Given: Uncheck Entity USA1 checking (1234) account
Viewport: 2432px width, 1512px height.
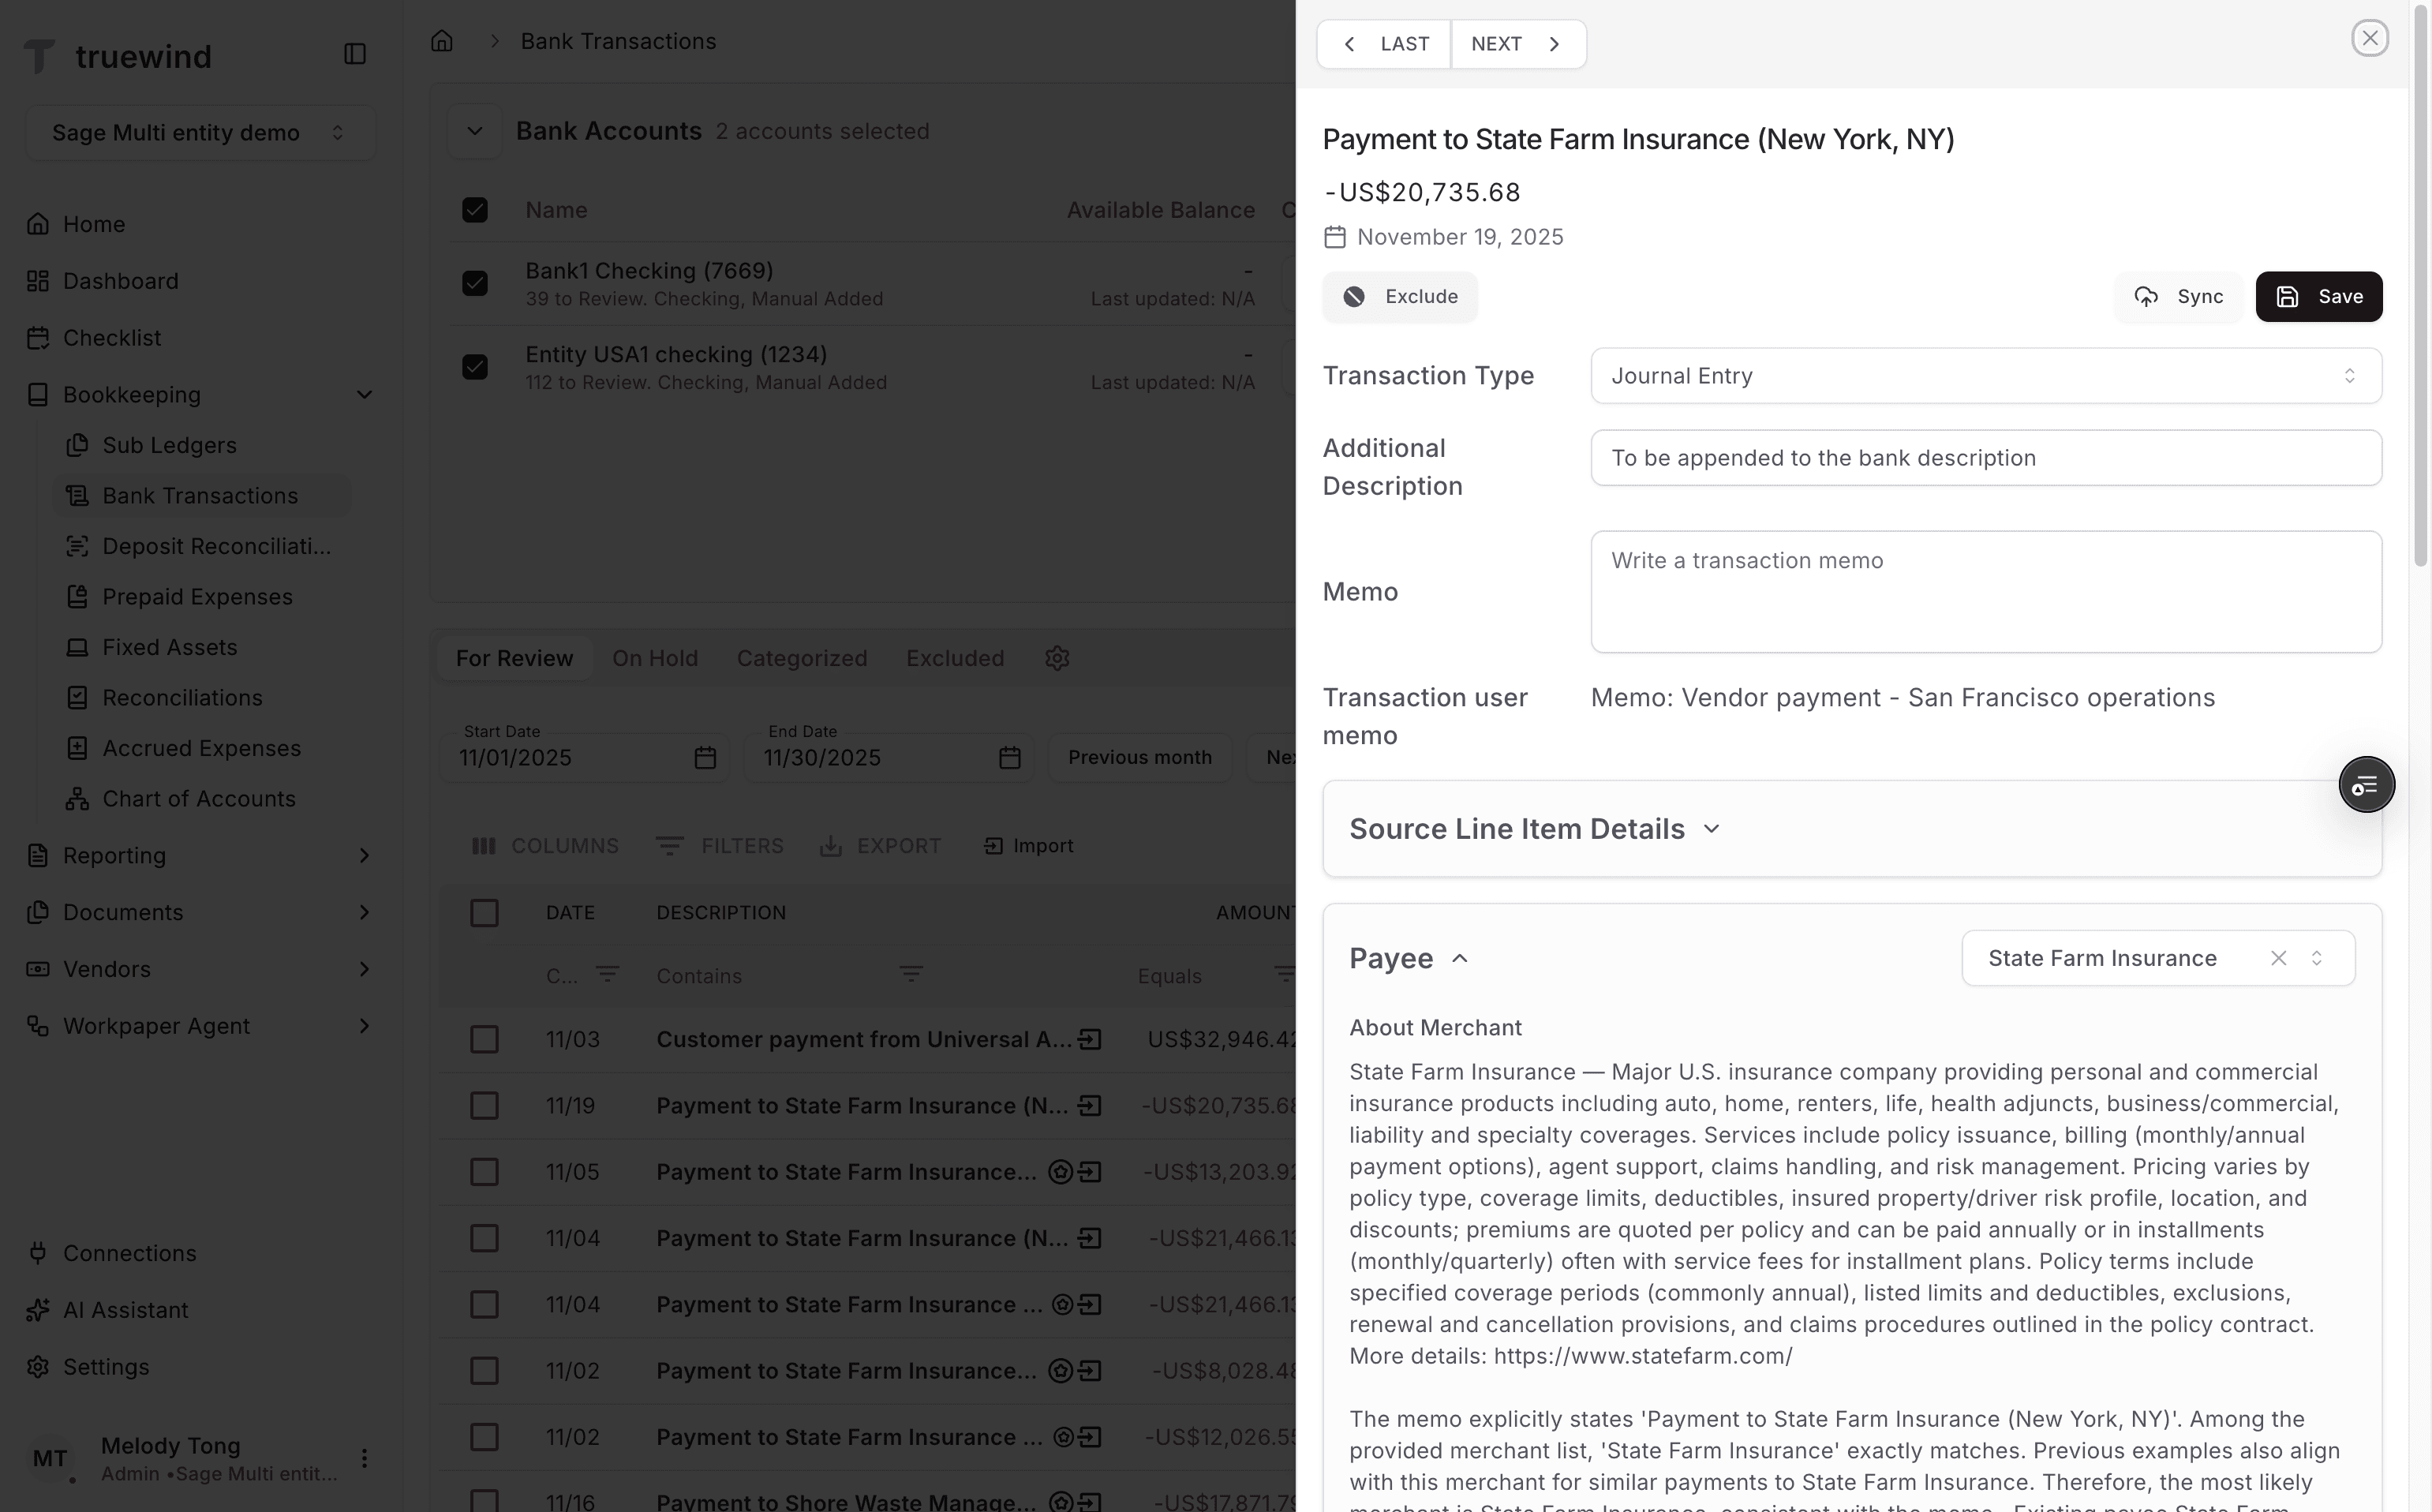Looking at the screenshot, I should 475,367.
